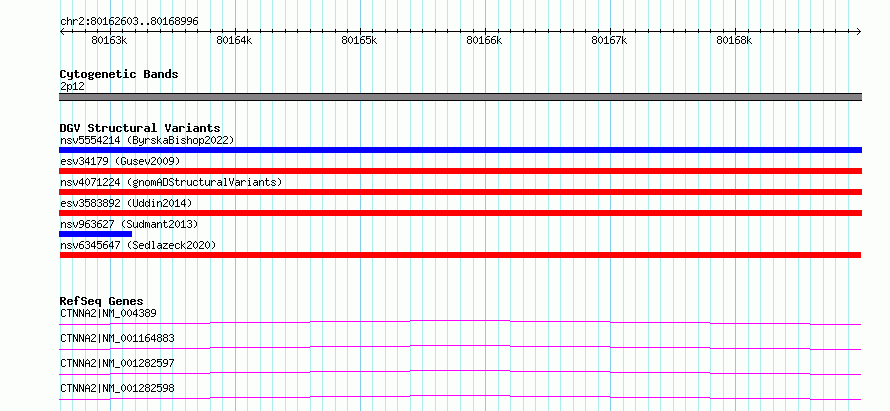Click the left arrowhead of the ruler
This screenshot has width=890, height=411.
click(x=62, y=31)
